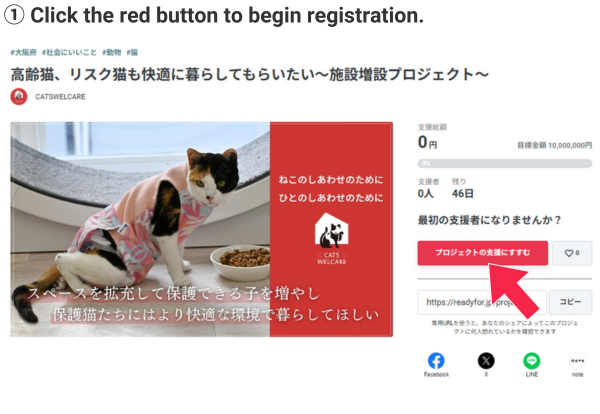This screenshot has width=600, height=414.
Task: Click the red プロジェクトの支援にすすむ button
Action: pyautogui.click(x=483, y=253)
